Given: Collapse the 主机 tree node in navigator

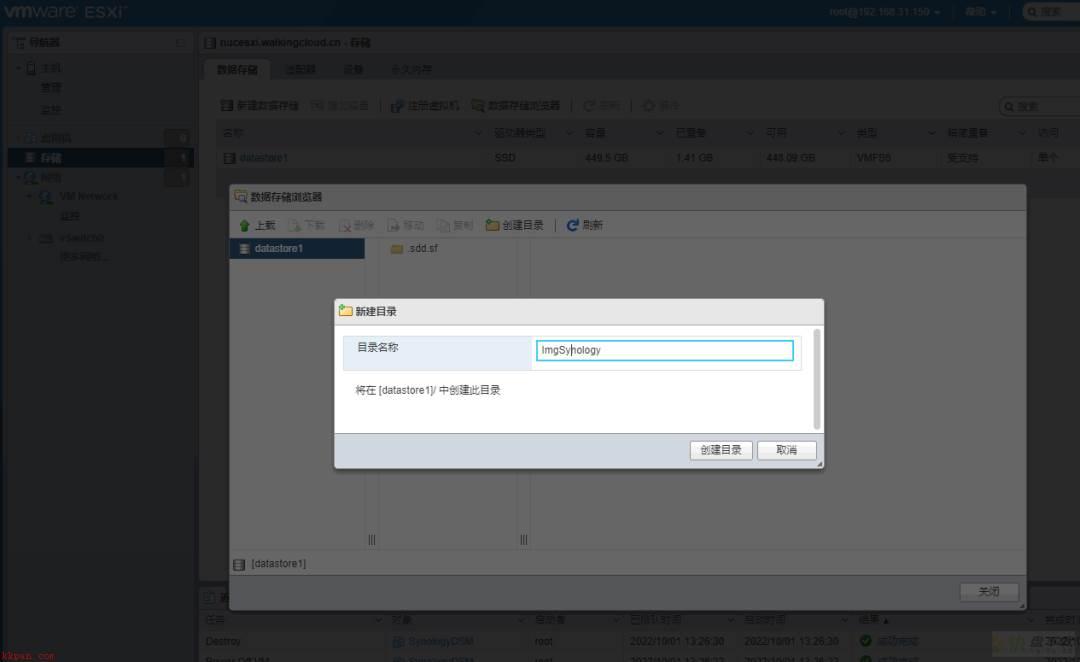Looking at the screenshot, I should tap(19, 68).
